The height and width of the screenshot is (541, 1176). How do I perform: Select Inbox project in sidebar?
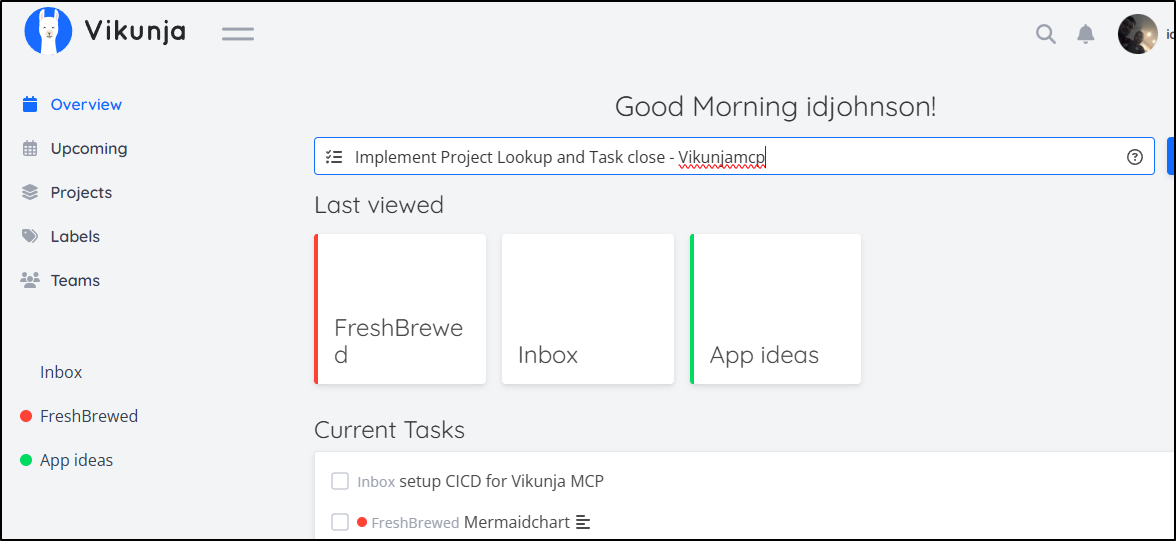point(61,372)
